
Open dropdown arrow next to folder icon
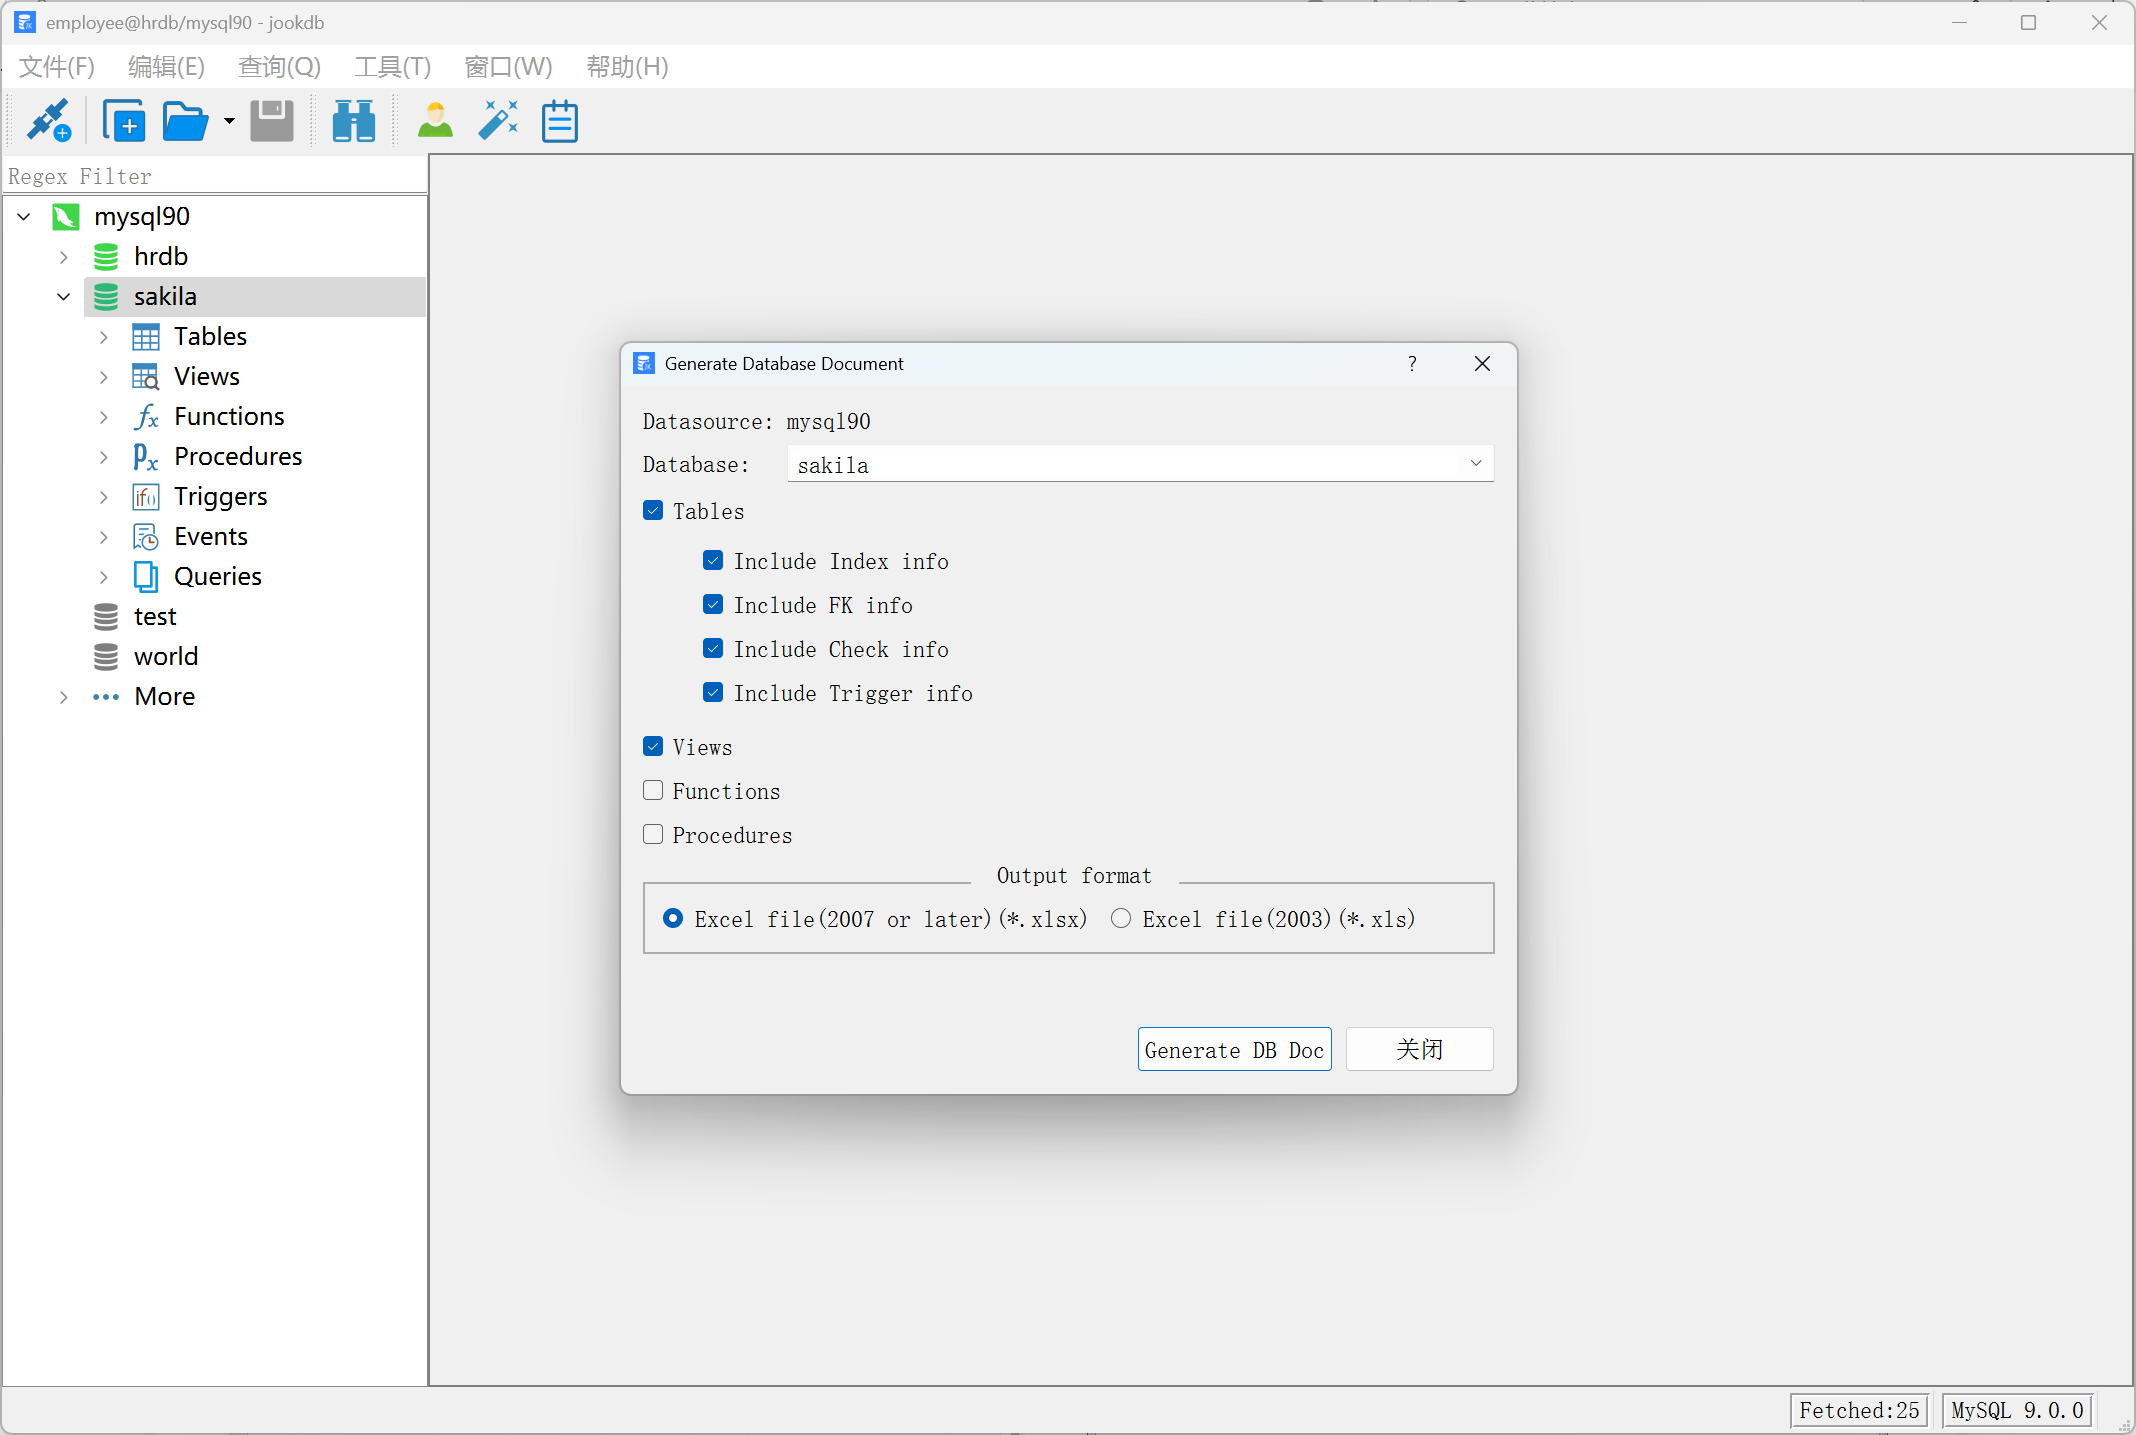pos(229,121)
